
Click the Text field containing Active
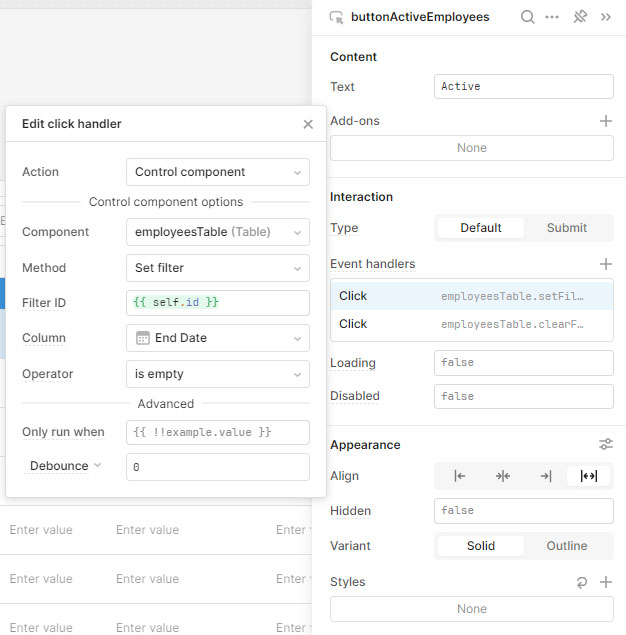[x=523, y=87]
